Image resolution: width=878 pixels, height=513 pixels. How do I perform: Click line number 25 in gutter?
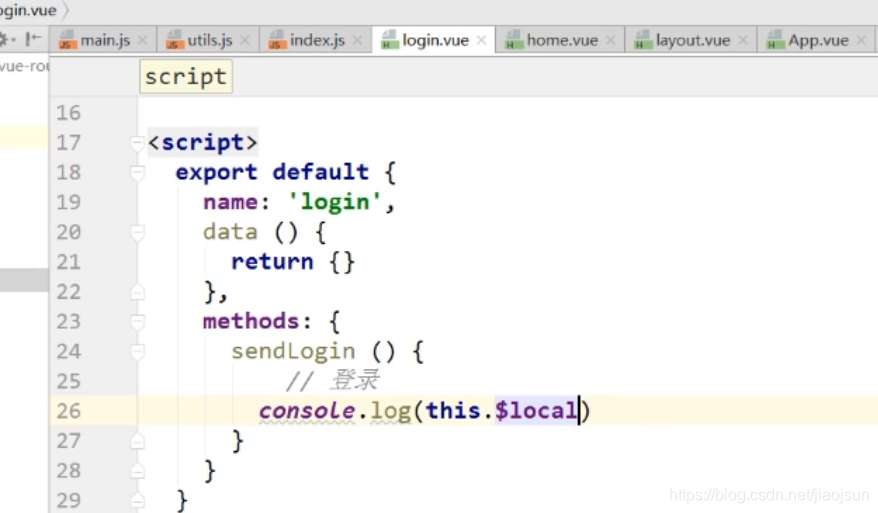pyautogui.click(x=68, y=381)
